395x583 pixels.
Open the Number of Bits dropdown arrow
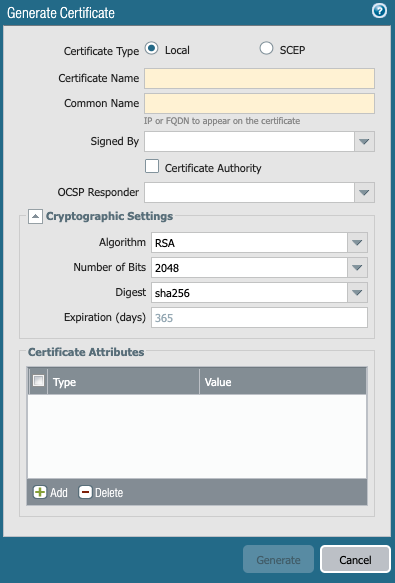coord(357,268)
